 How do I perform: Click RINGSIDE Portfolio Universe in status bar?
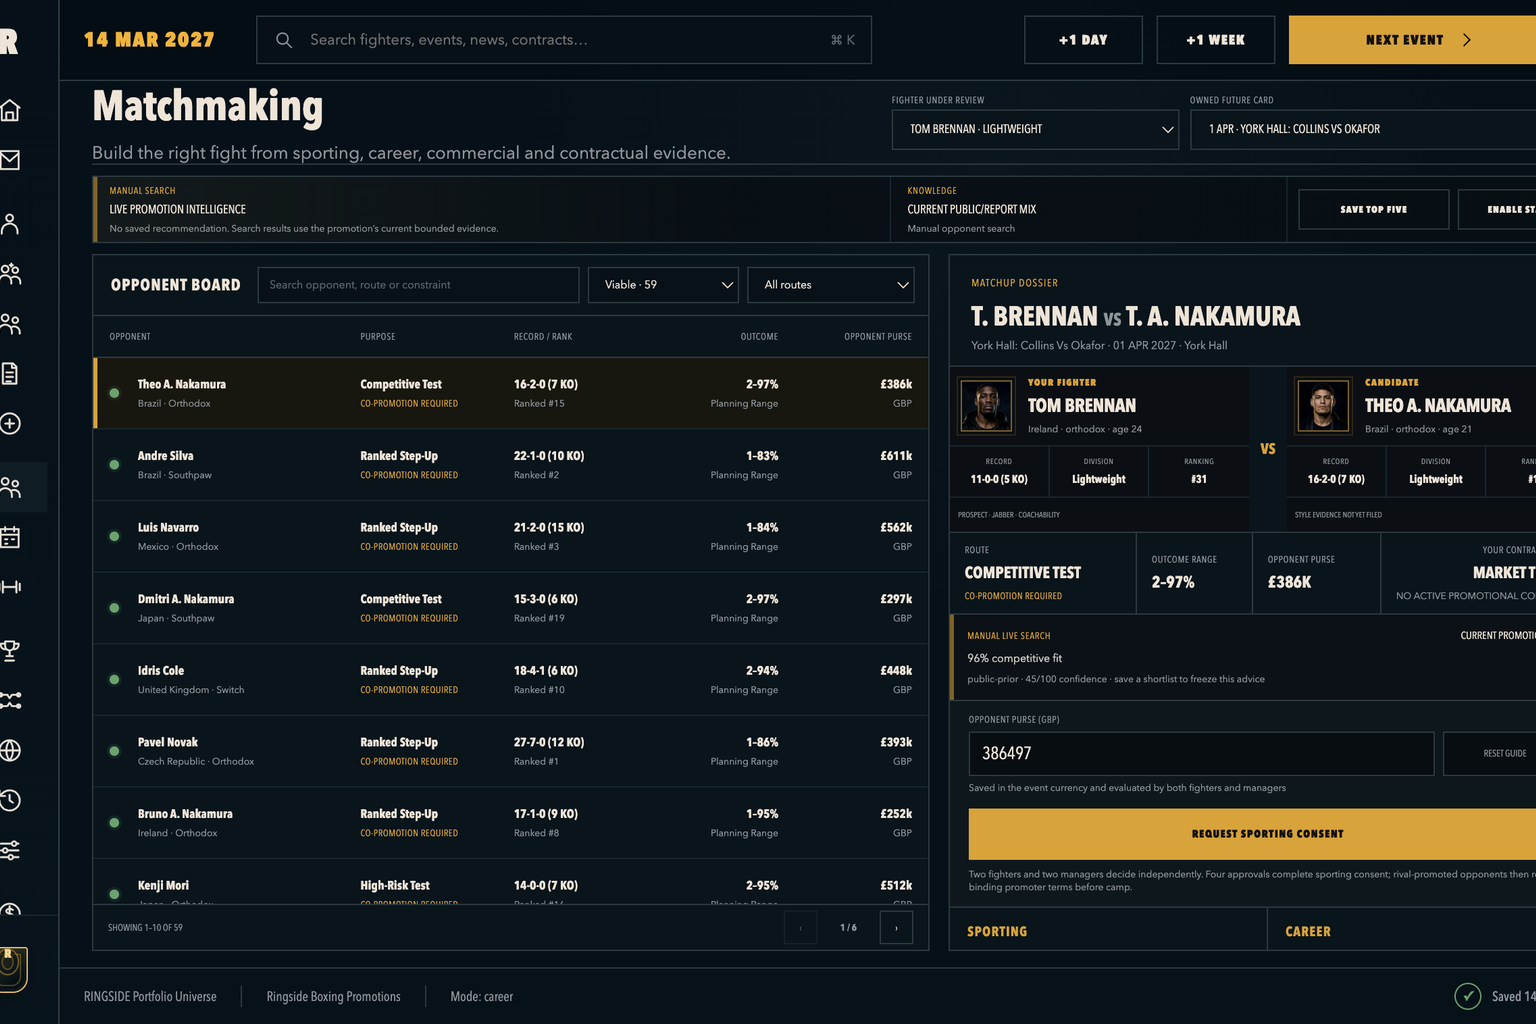[x=150, y=997]
